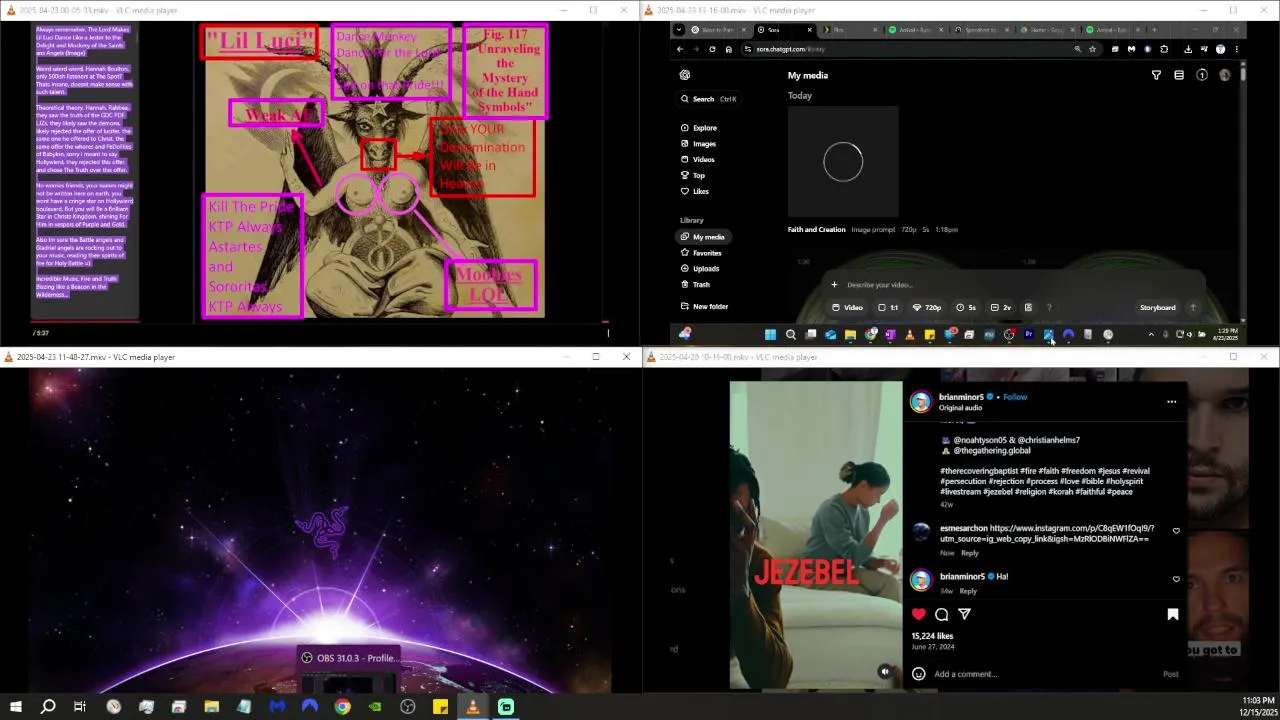Viewport: 1280px width, 720px height.
Task: Open Windows search from the bottom taskbar
Action: [x=48, y=707]
